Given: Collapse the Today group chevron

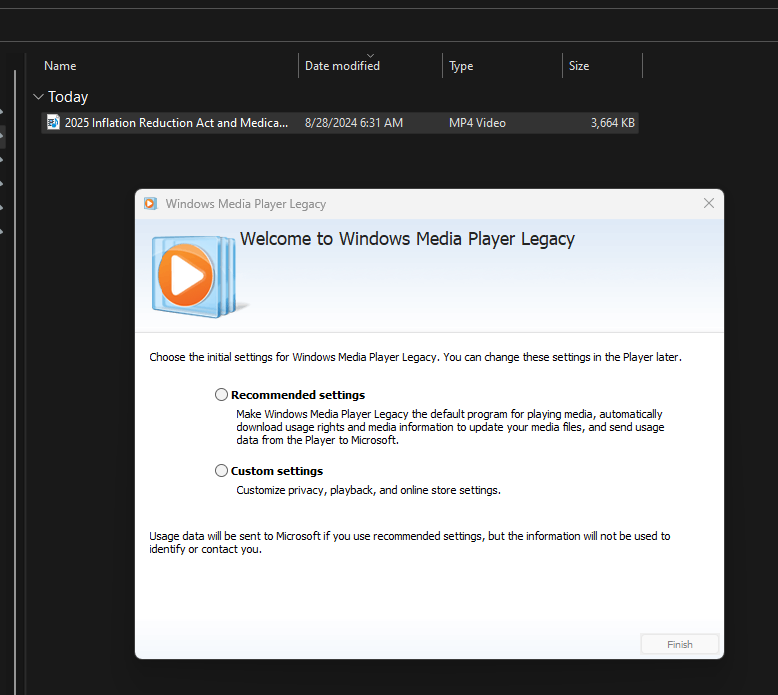Looking at the screenshot, I should pos(38,97).
